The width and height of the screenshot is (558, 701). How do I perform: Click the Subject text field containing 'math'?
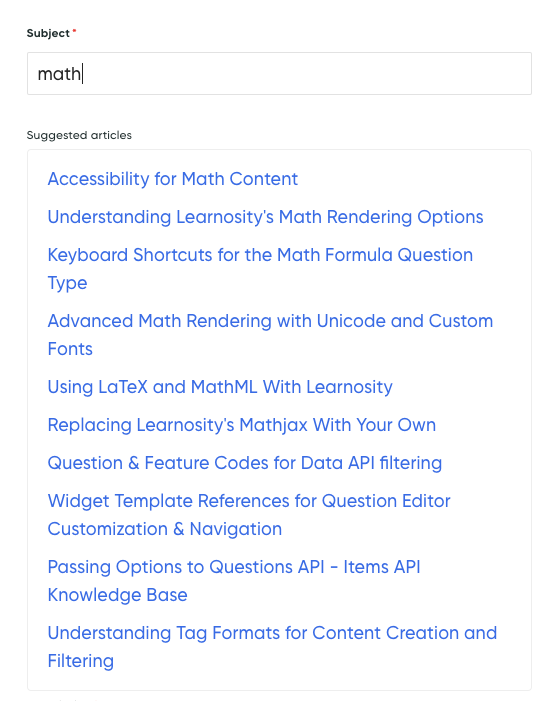click(x=279, y=73)
